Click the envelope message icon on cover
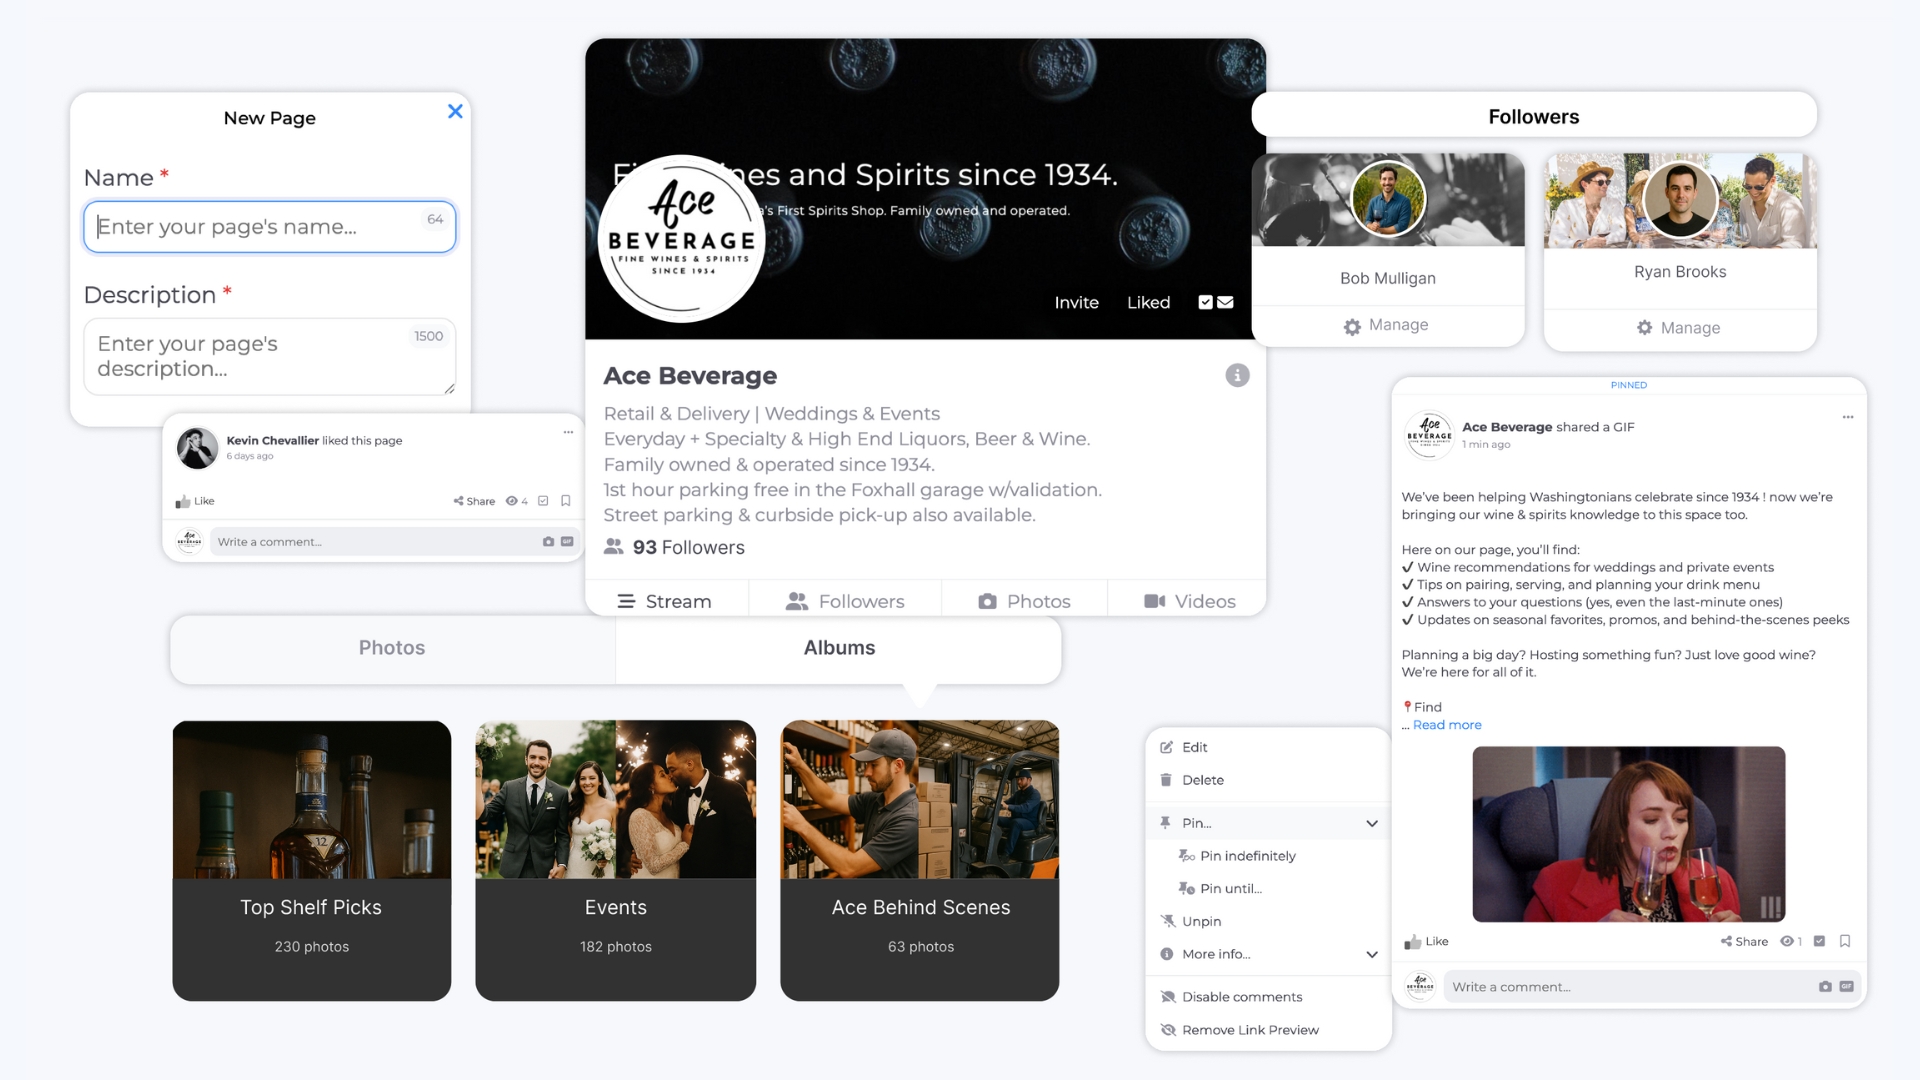This screenshot has height=1080, width=1920. click(1226, 302)
